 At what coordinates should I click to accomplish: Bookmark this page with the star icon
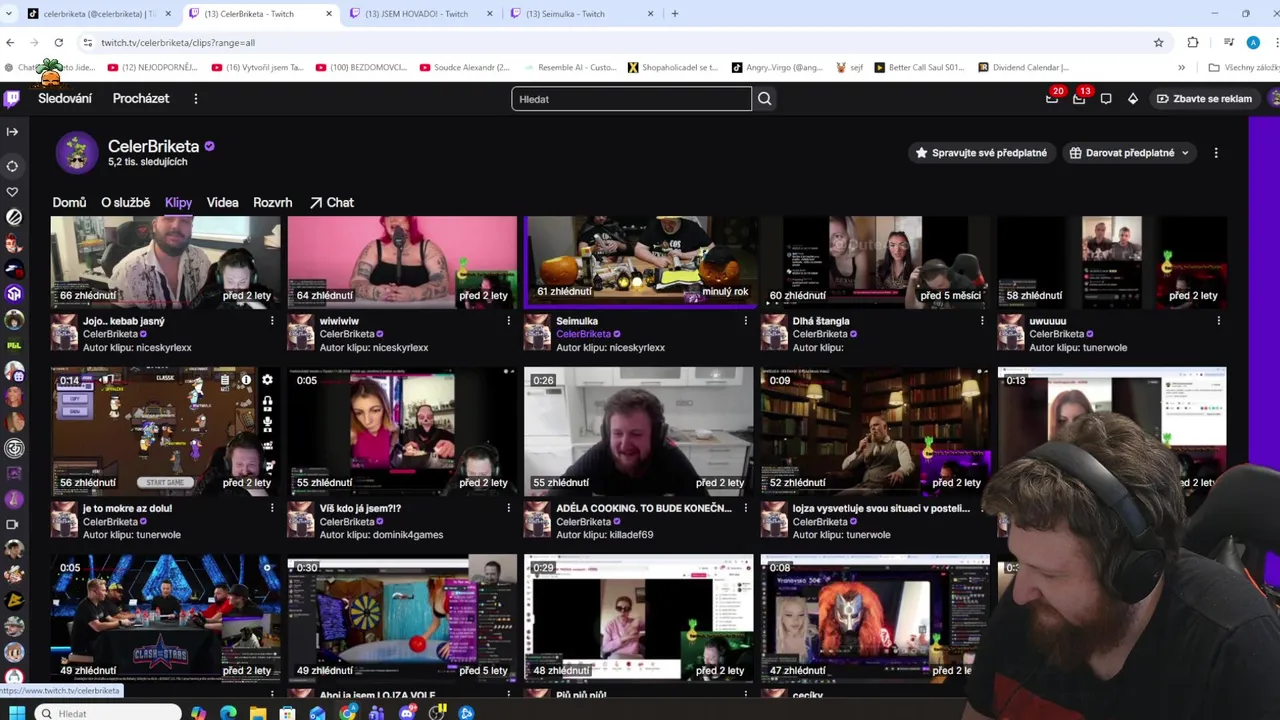coord(1158,43)
